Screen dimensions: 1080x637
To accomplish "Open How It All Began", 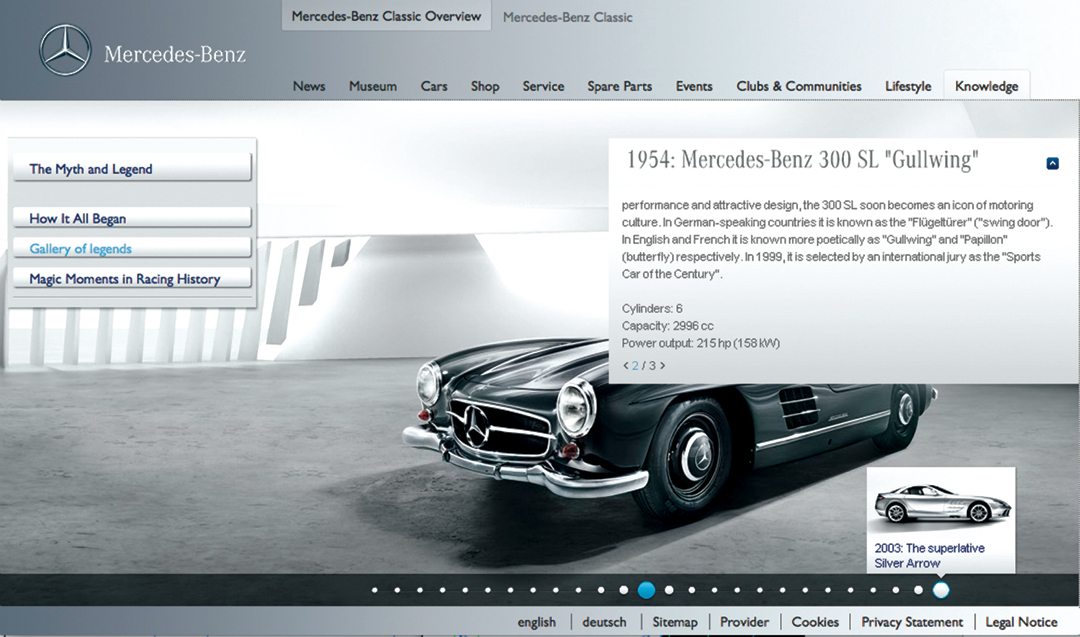I will (132, 218).
